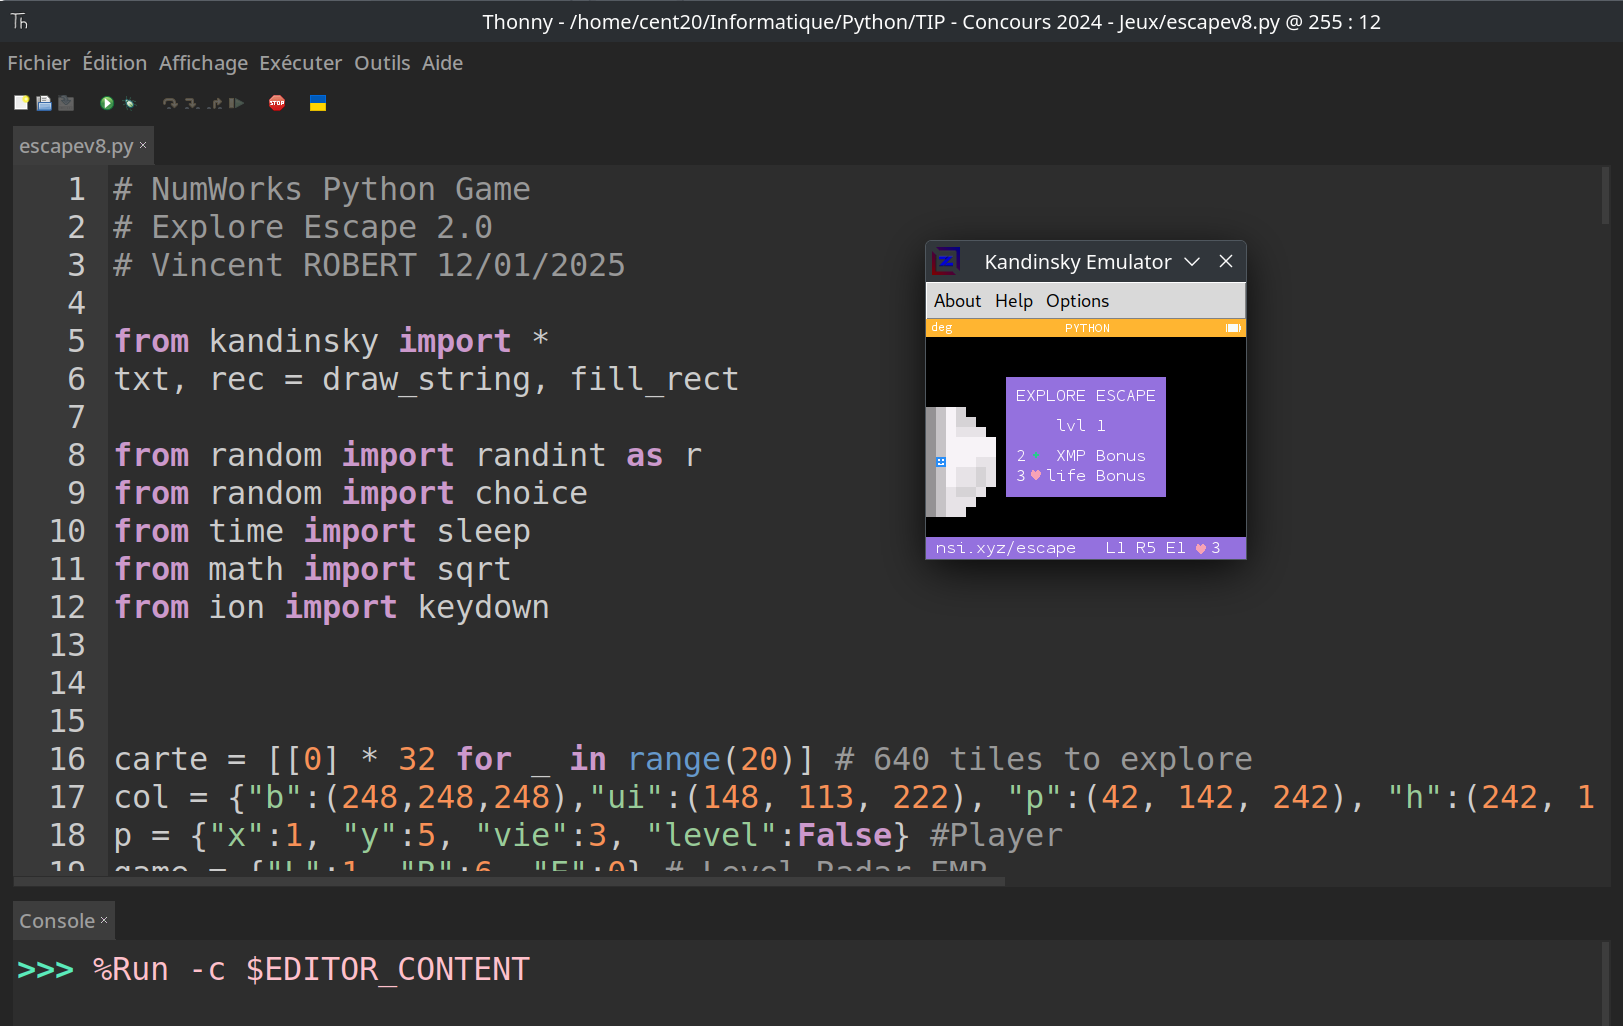Click the Step into debug icon

pos(192,103)
